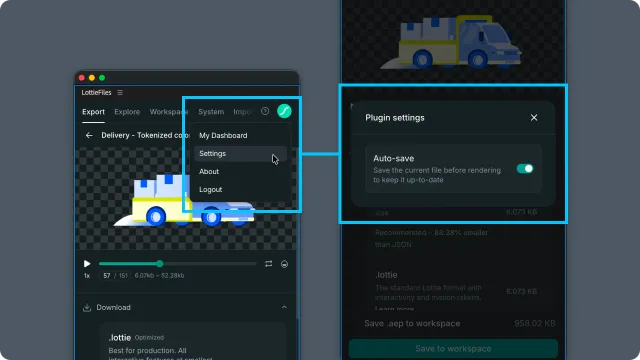This screenshot has height=360, width=640.
Task: Click the "958.02 KB" size value
Action: tap(535, 323)
